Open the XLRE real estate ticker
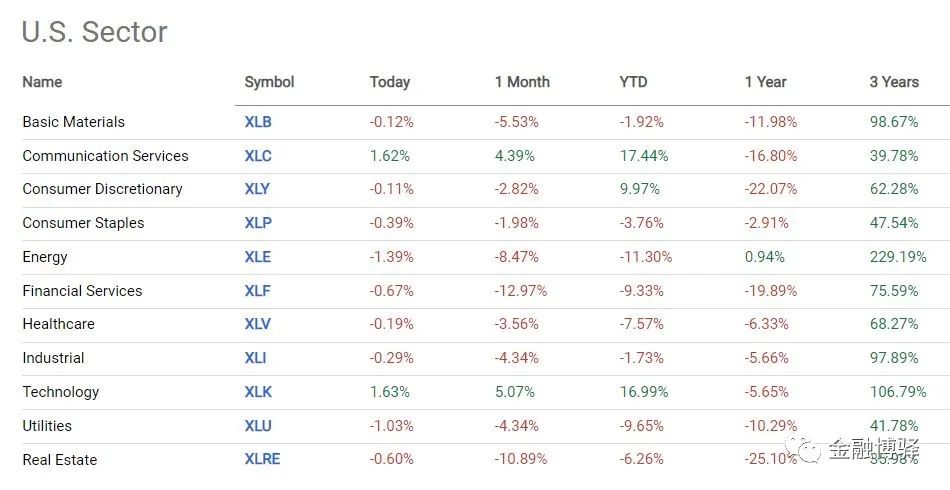Screen dimensions: 950x490 262,460
